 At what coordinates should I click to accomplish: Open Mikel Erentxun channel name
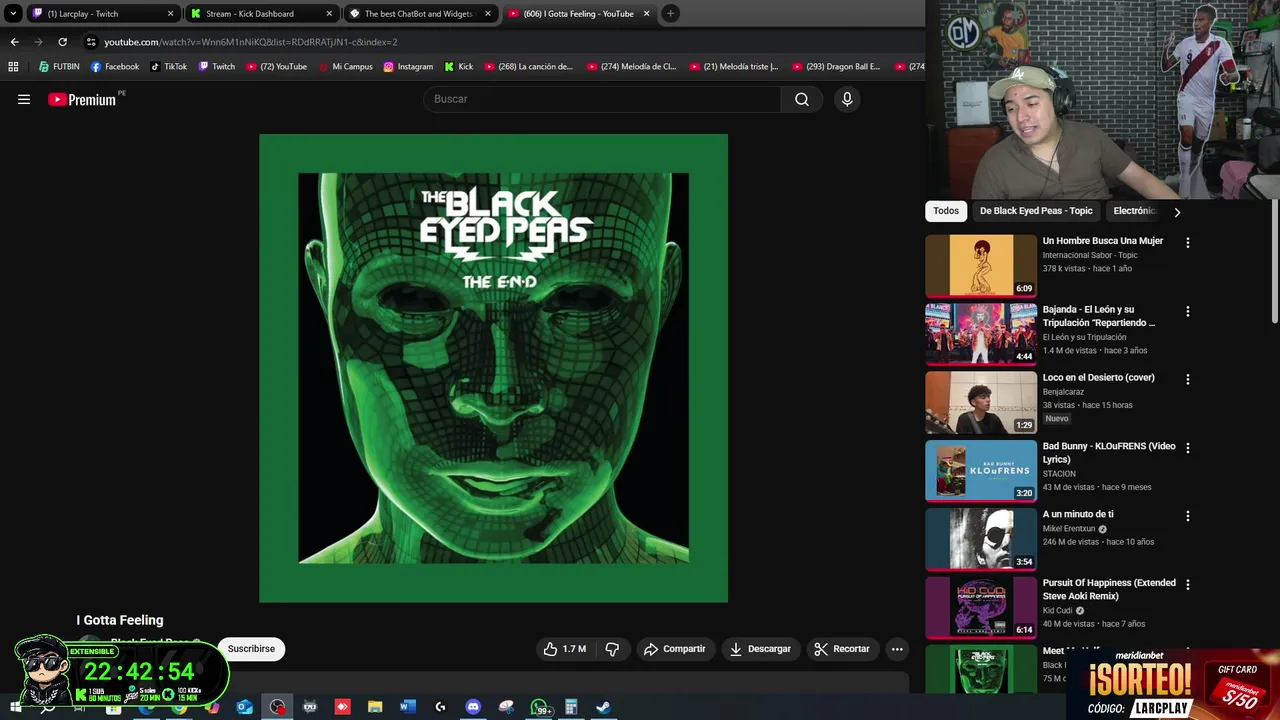tap(1069, 529)
